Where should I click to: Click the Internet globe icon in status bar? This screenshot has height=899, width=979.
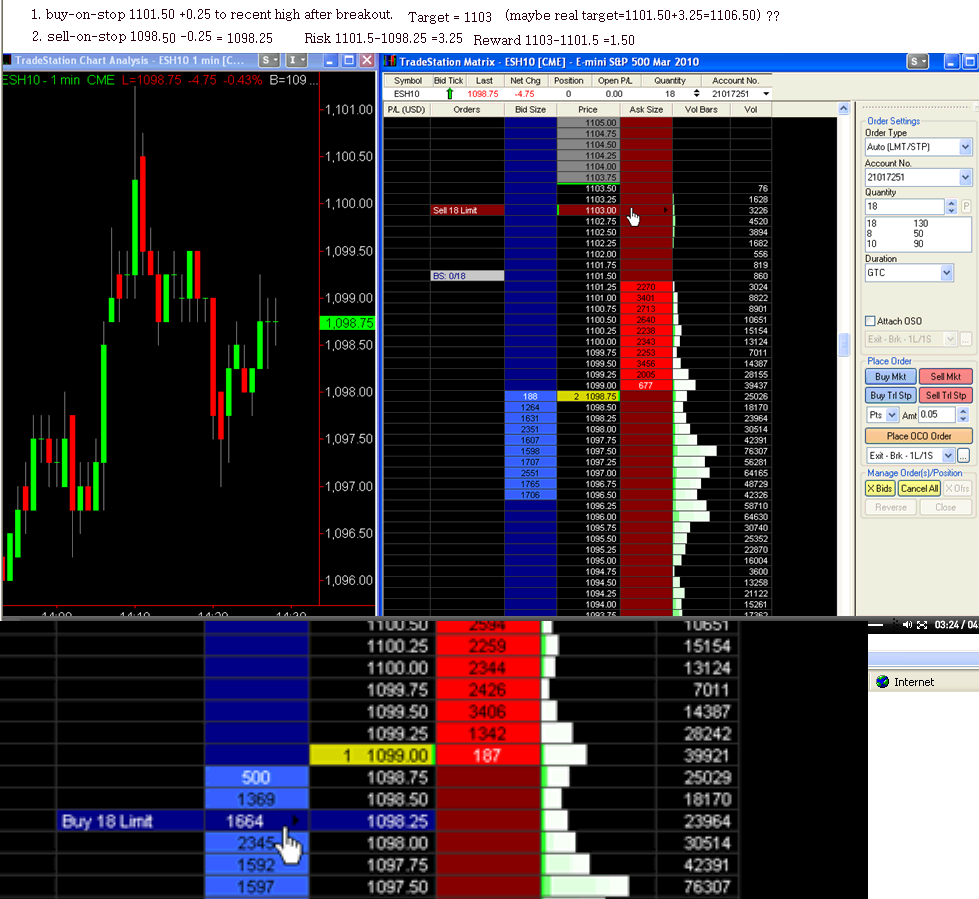[x=882, y=682]
